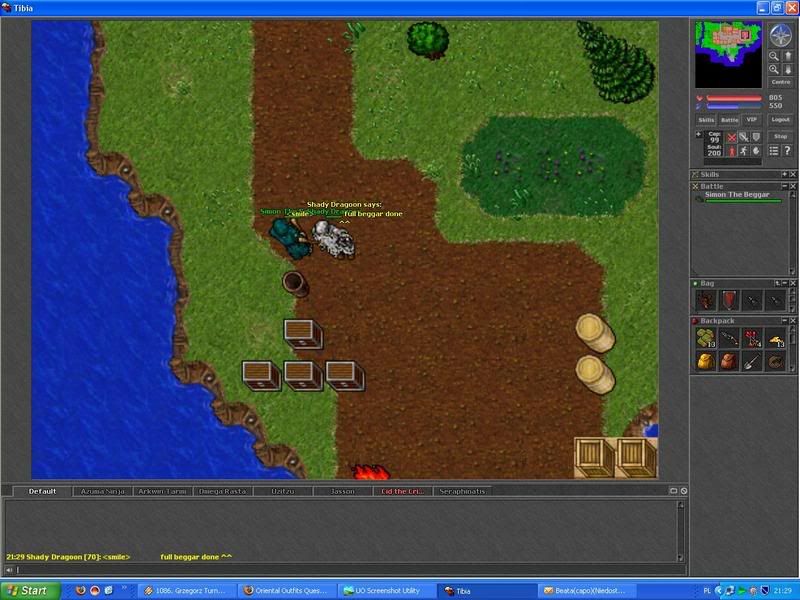Screen dimensions: 800x600
Task: Select stand while fighting mode
Action: coord(732,151)
